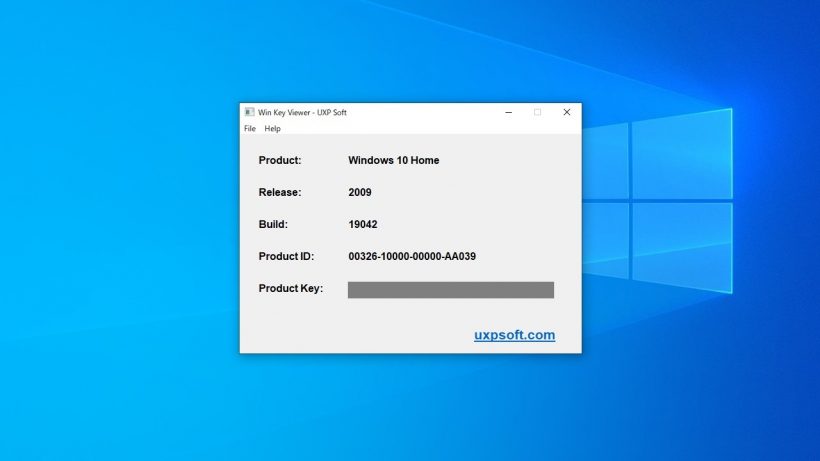Minimize the Win Key Viewer window
Viewport: 820px width, 461px height.
pyautogui.click(x=508, y=112)
